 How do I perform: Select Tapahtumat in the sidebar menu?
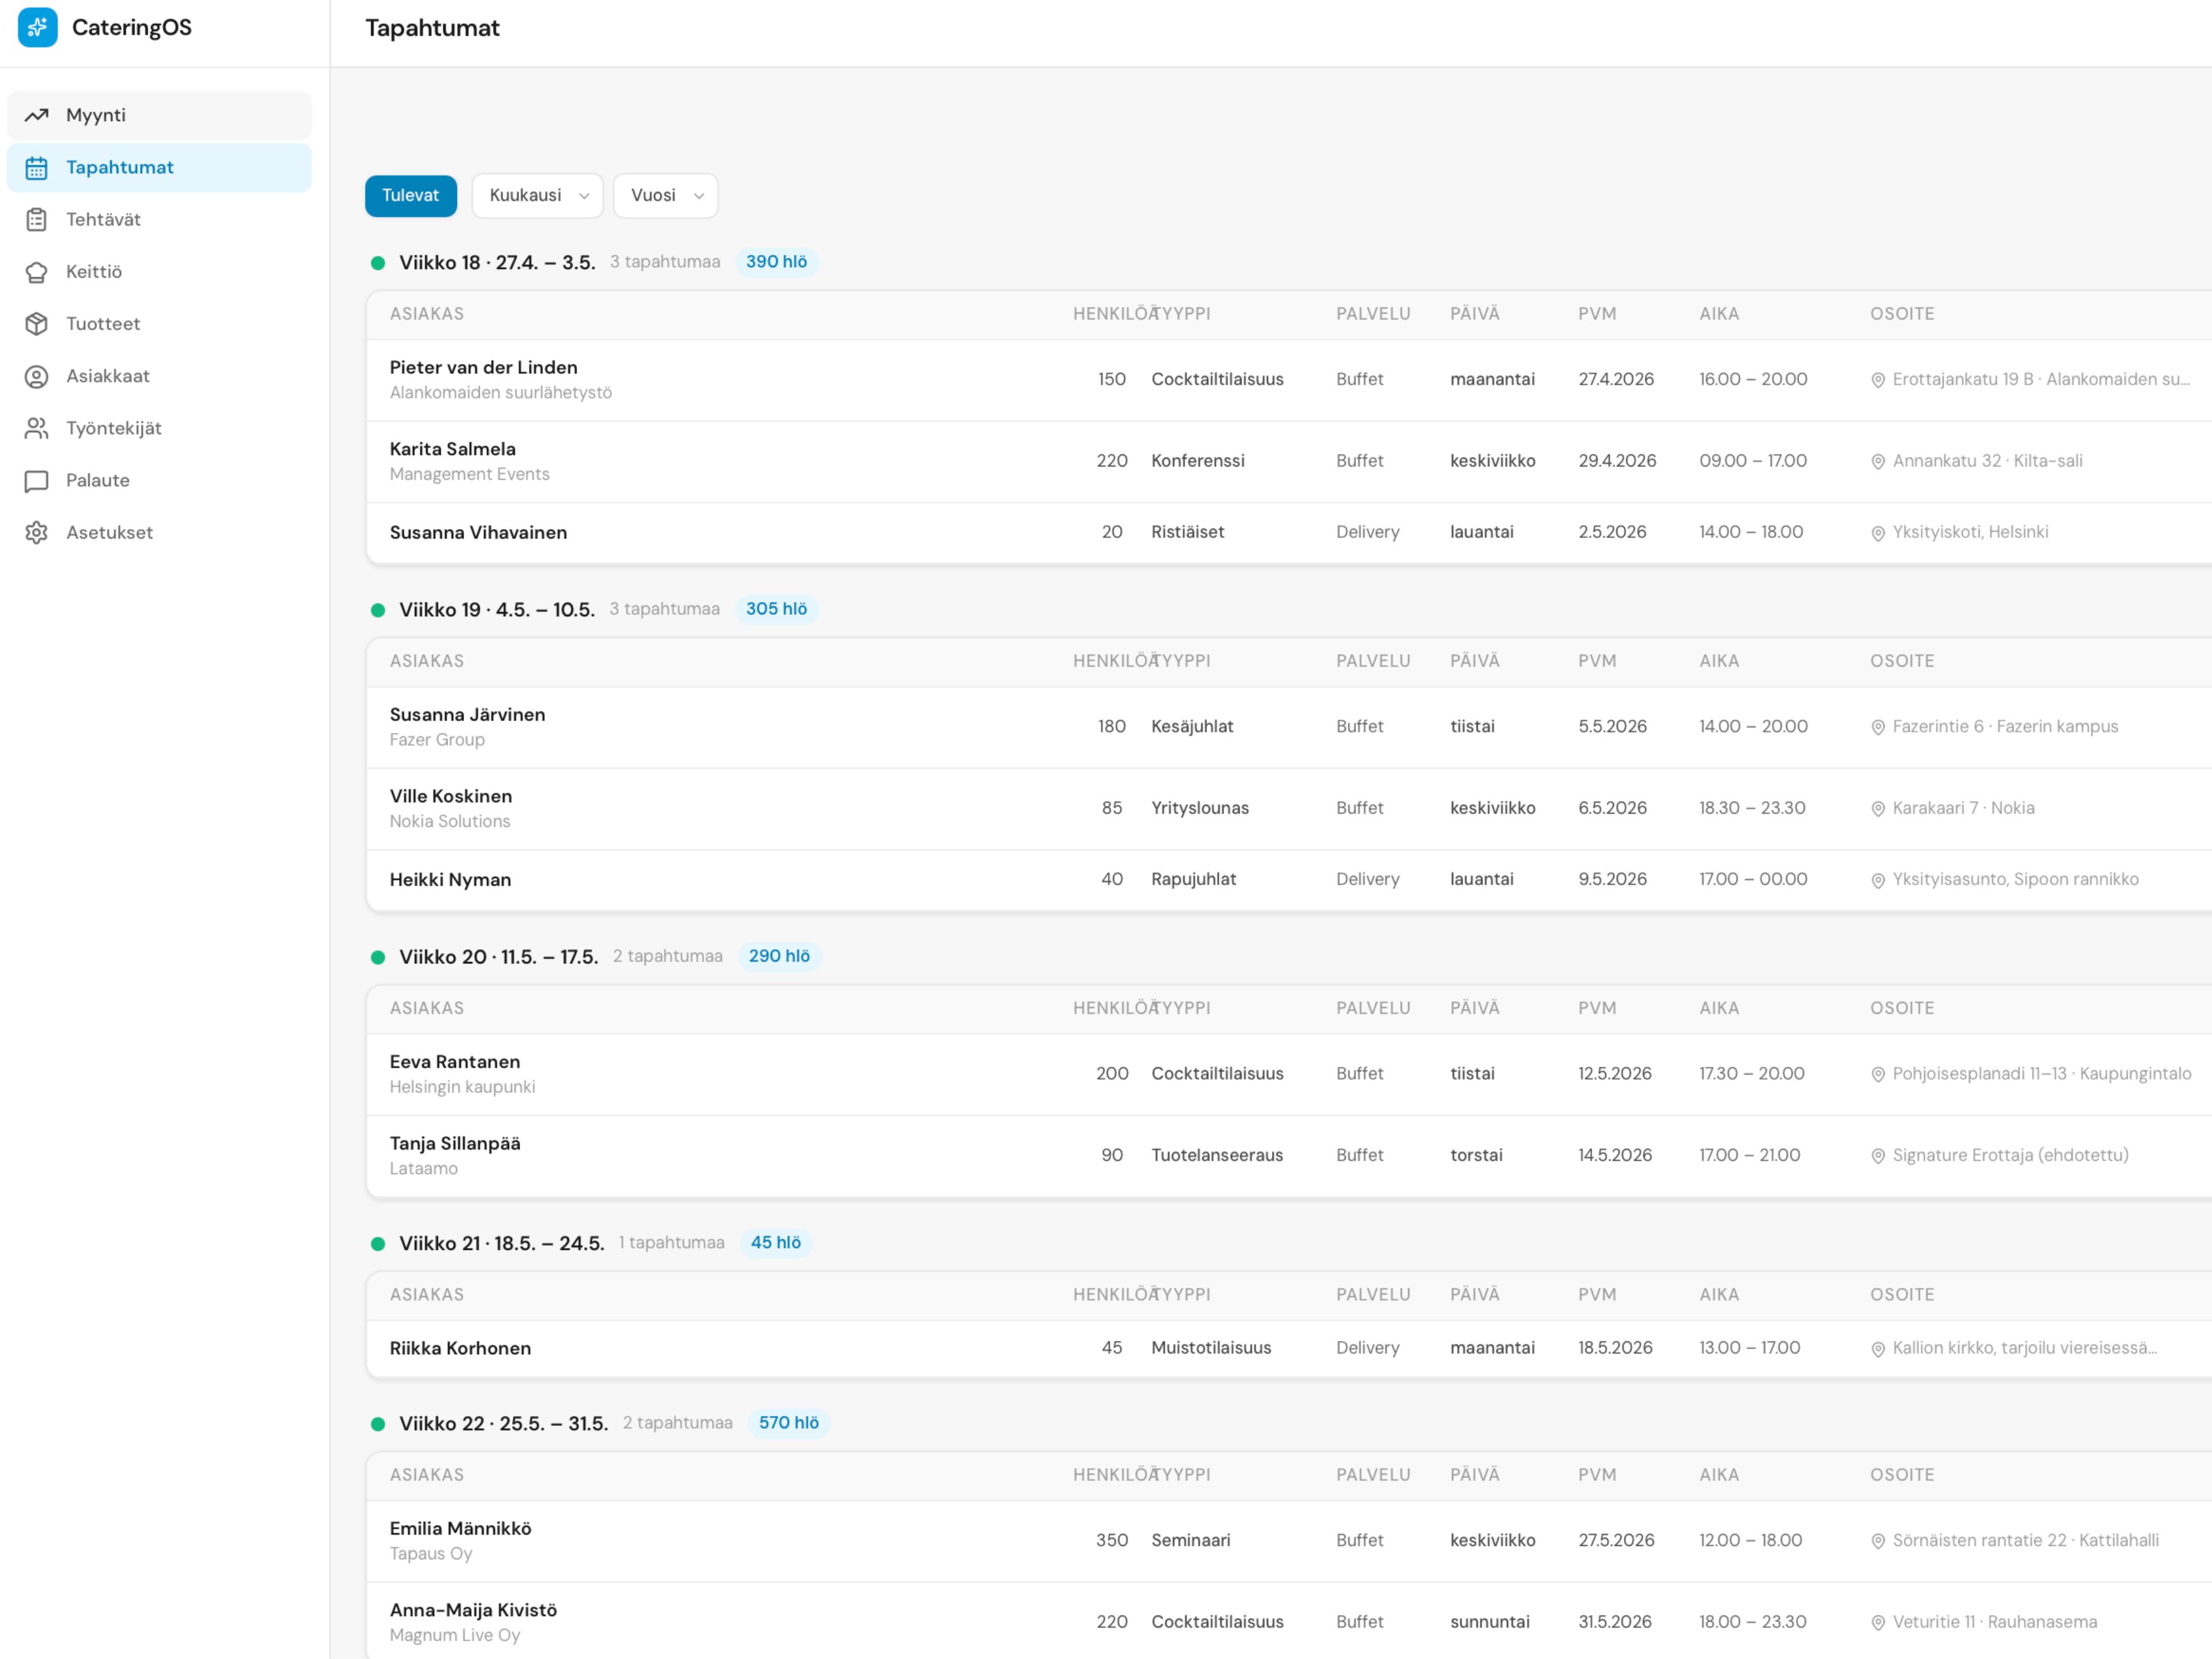click(120, 167)
